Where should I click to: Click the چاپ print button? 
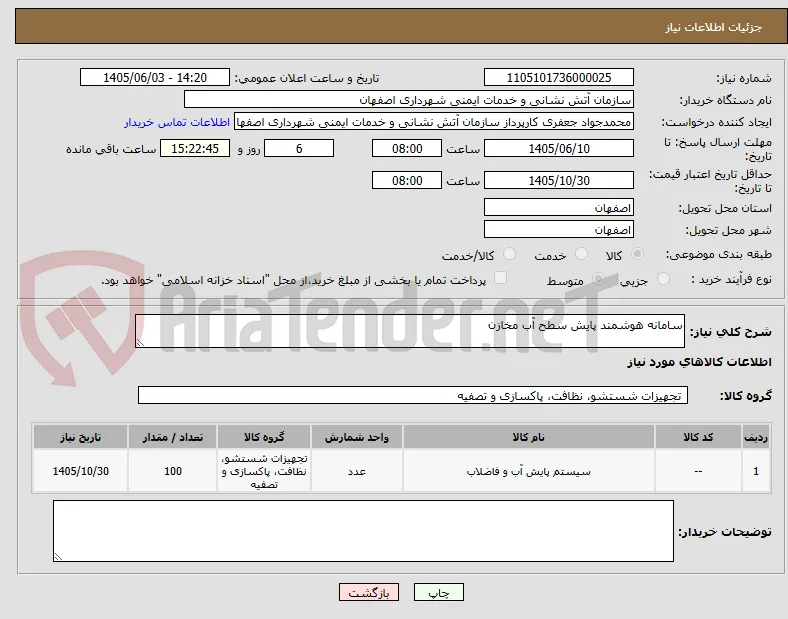[x=439, y=592]
